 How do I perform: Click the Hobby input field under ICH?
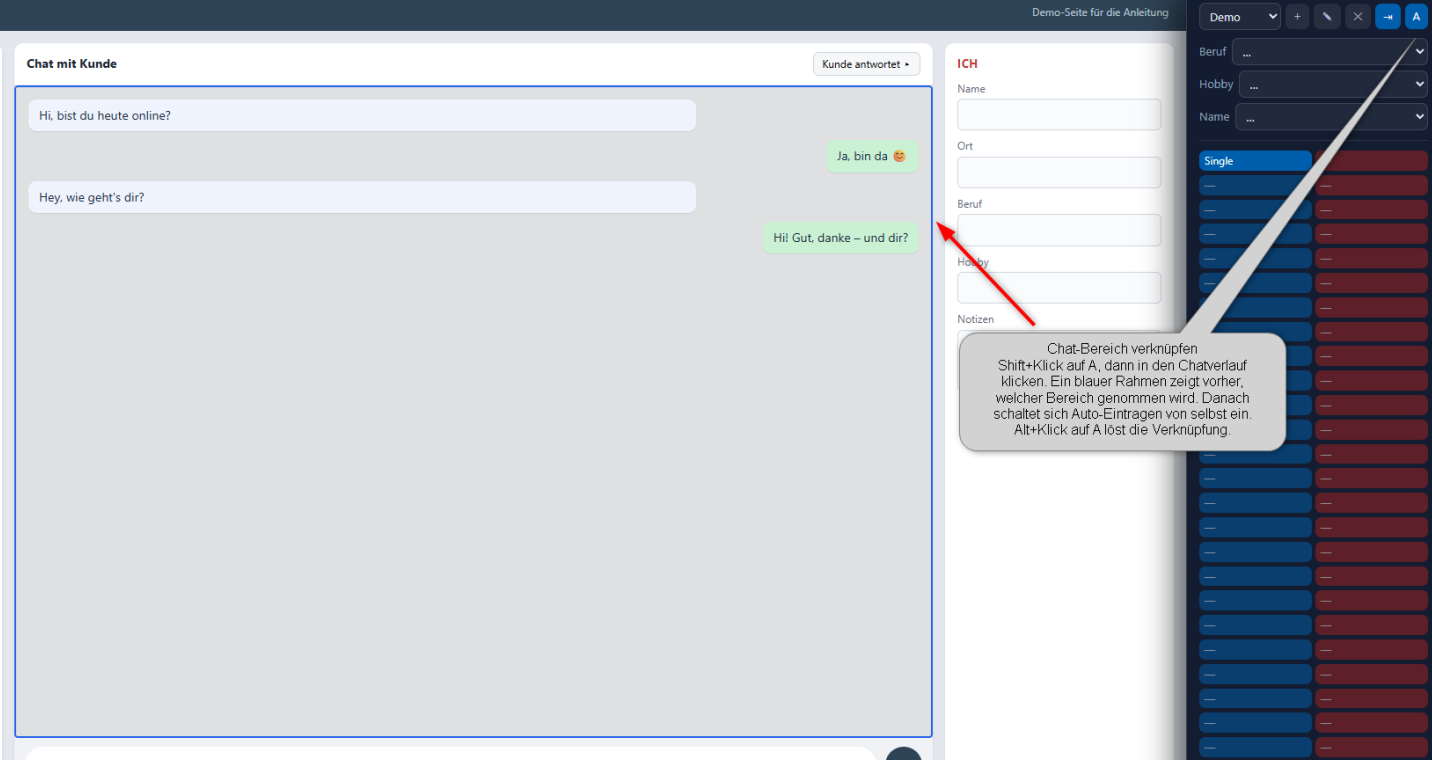[x=1059, y=288]
